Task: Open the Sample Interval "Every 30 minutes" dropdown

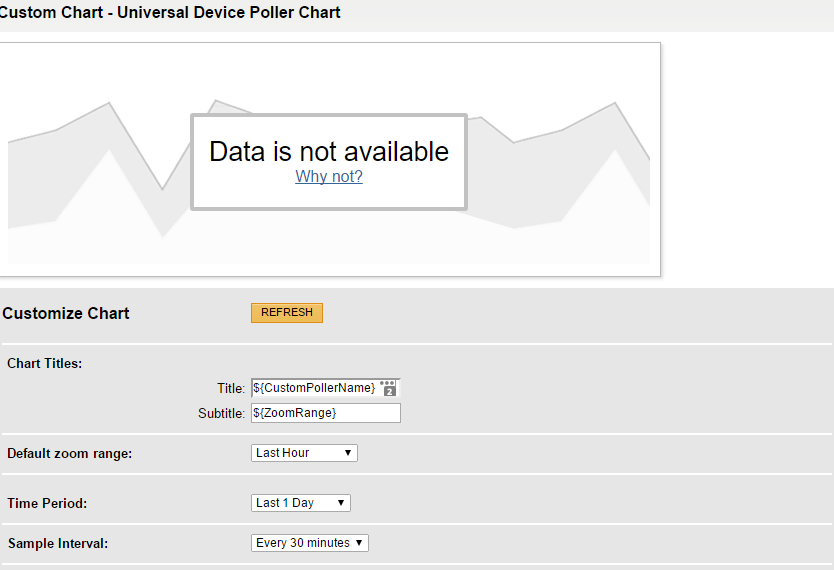Action: [310, 543]
